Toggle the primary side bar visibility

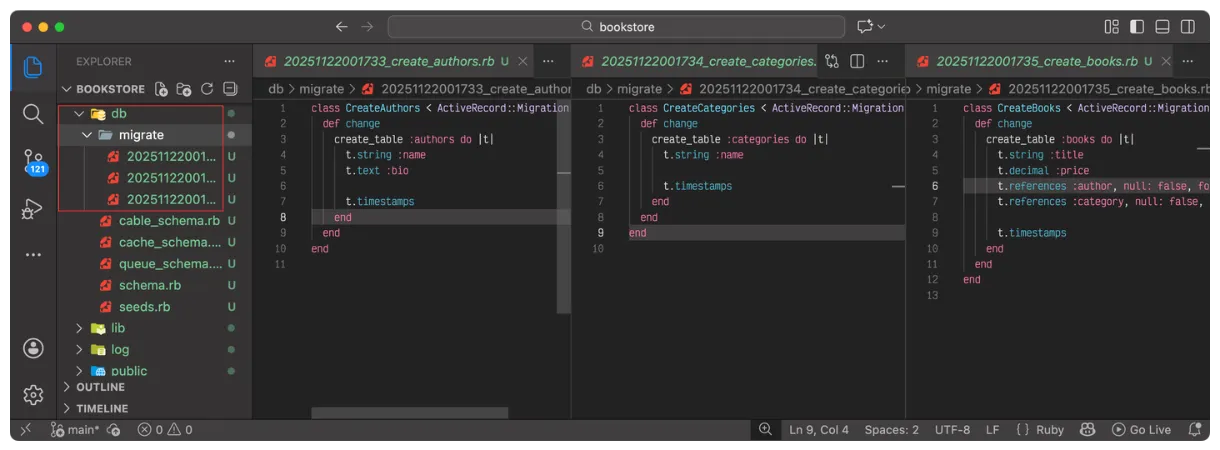1137,27
